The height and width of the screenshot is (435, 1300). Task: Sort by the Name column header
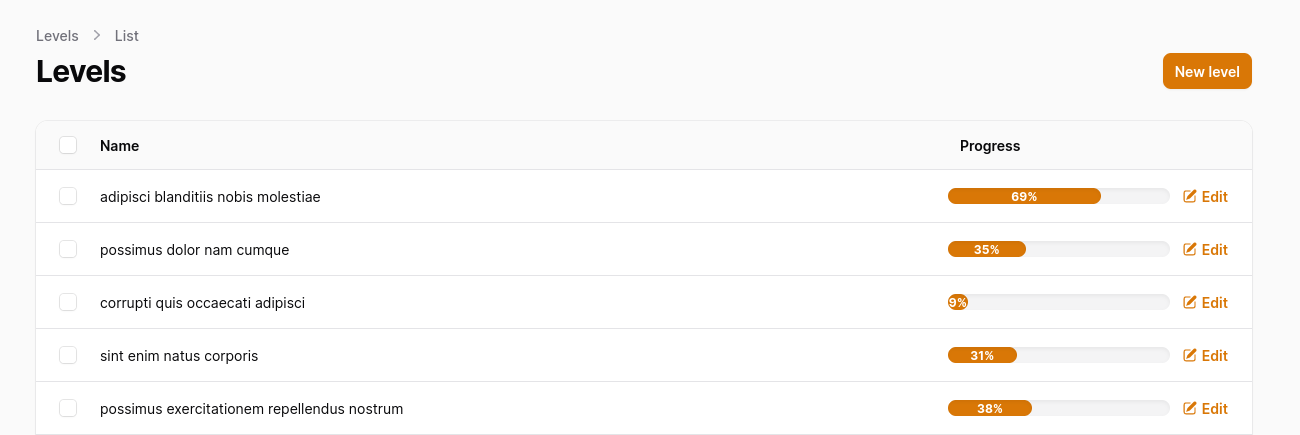pyautogui.click(x=119, y=146)
